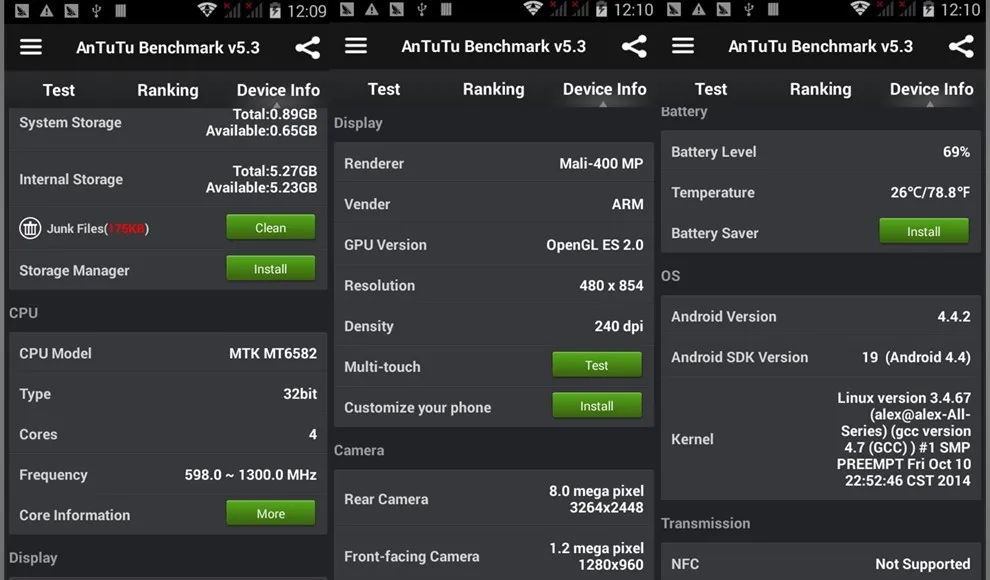The image size is (990, 580).
Task: Click System Storage row label
Action: coord(70,122)
